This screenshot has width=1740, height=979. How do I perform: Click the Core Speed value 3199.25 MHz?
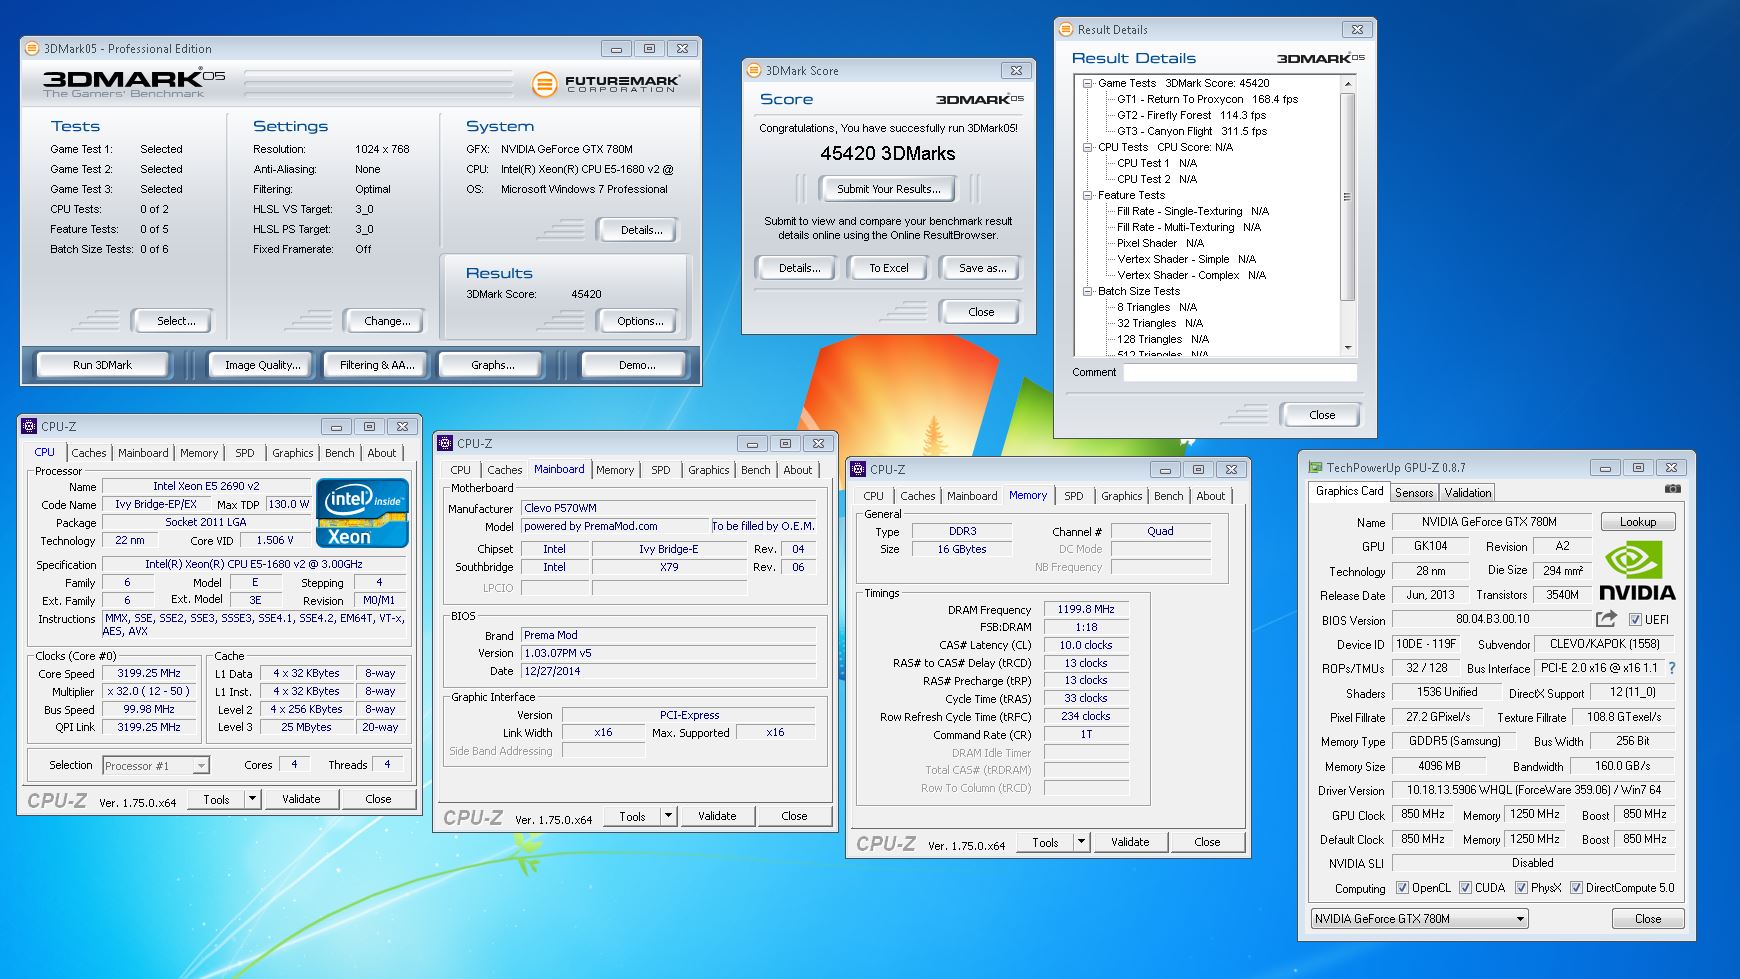coord(150,673)
